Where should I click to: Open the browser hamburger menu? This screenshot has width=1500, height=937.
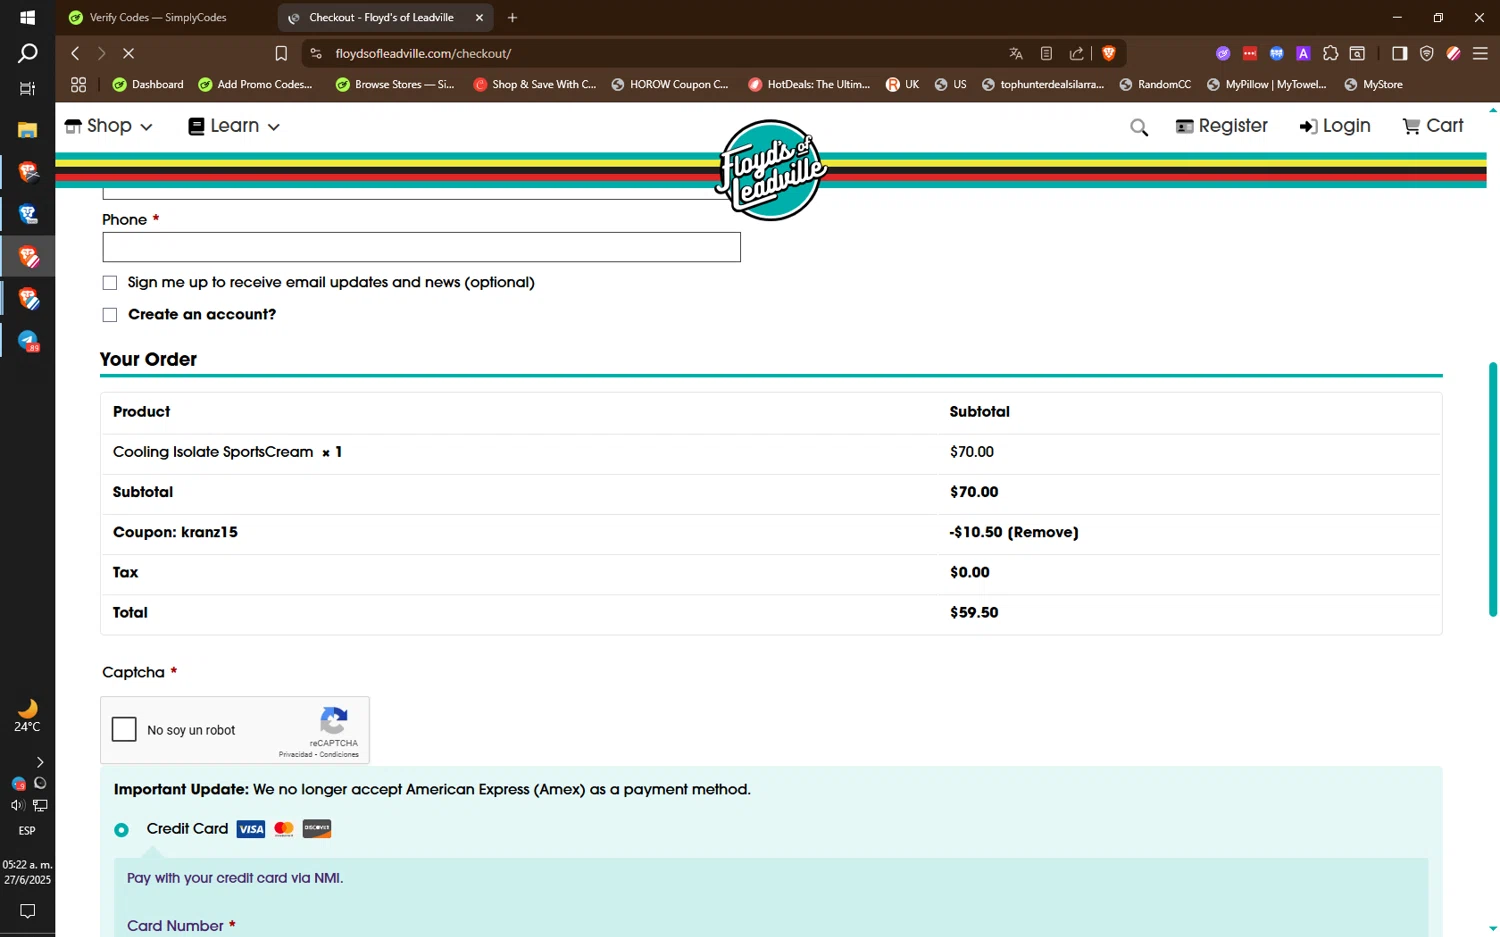pyautogui.click(x=1480, y=54)
